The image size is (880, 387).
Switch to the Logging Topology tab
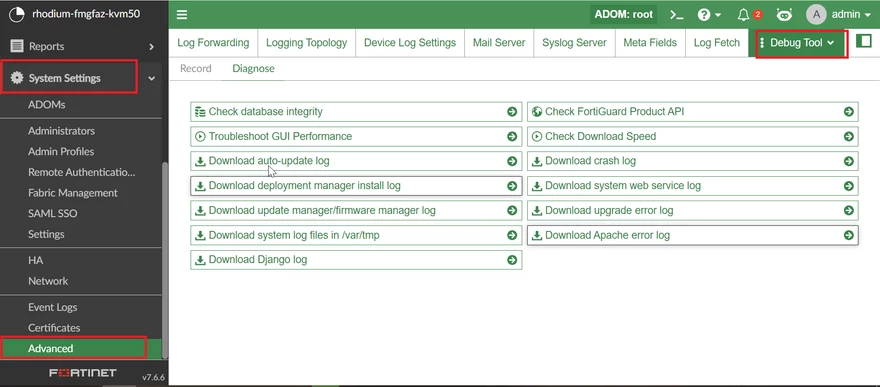pos(306,43)
